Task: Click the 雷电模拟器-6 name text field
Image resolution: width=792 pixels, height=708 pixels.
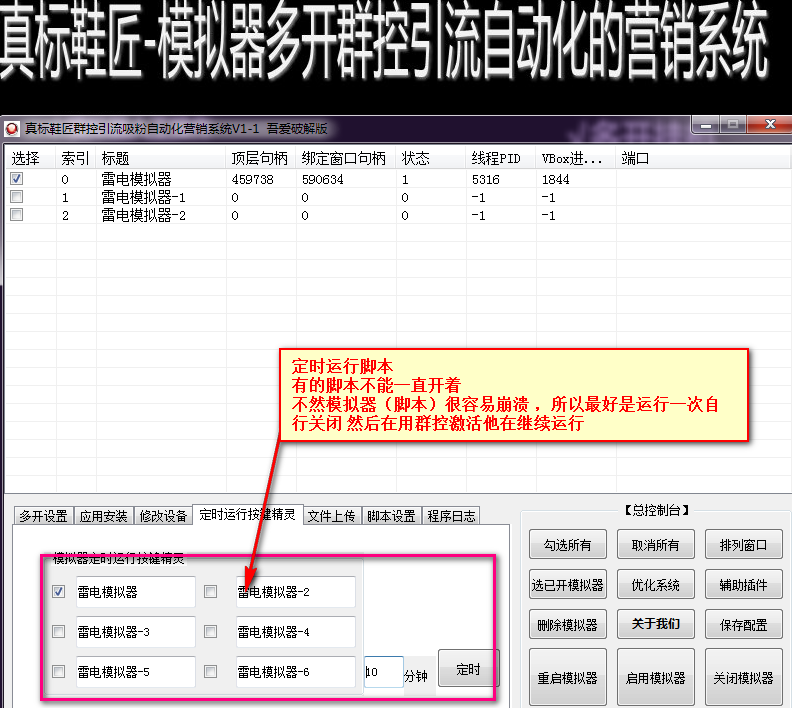Action: pos(295,671)
